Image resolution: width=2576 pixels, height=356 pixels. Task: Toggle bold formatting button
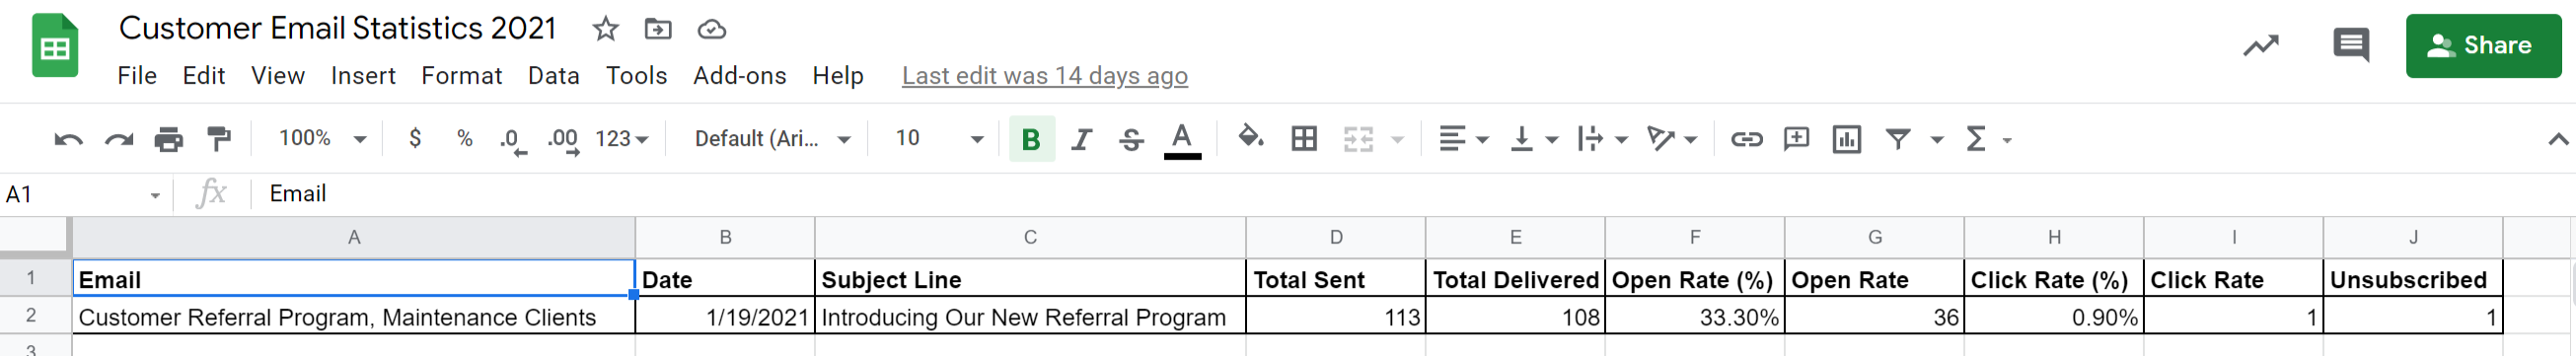[1031, 139]
